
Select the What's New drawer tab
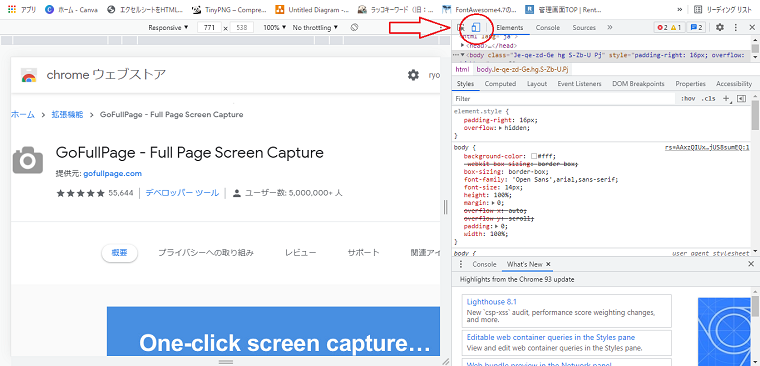(x=524, y=264)
